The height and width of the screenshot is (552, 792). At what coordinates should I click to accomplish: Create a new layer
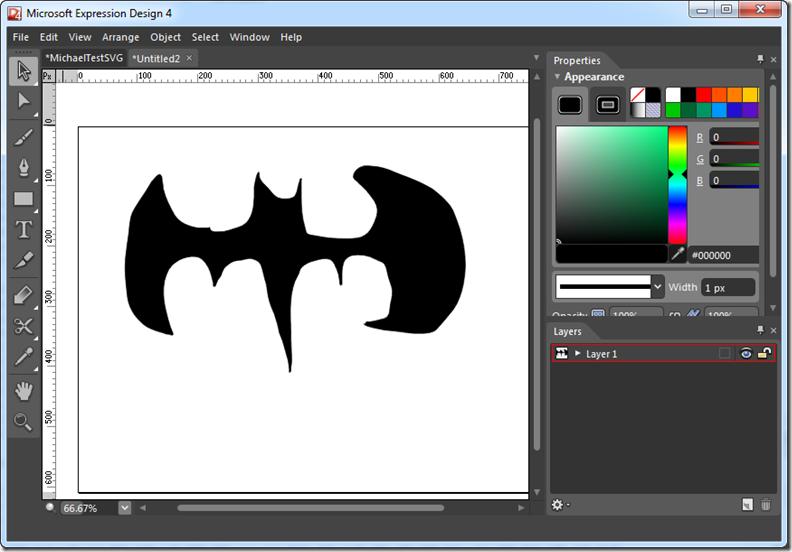(x=747, y=505)
